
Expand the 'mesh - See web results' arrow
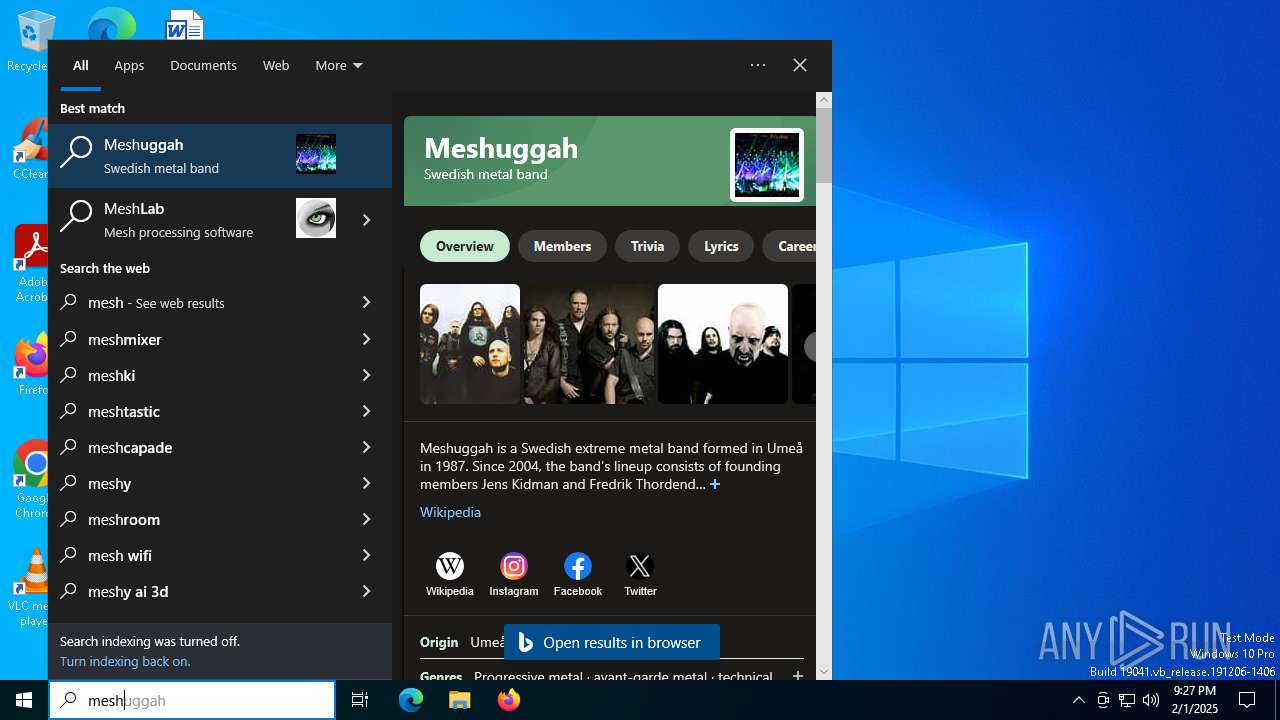(366, 303)
